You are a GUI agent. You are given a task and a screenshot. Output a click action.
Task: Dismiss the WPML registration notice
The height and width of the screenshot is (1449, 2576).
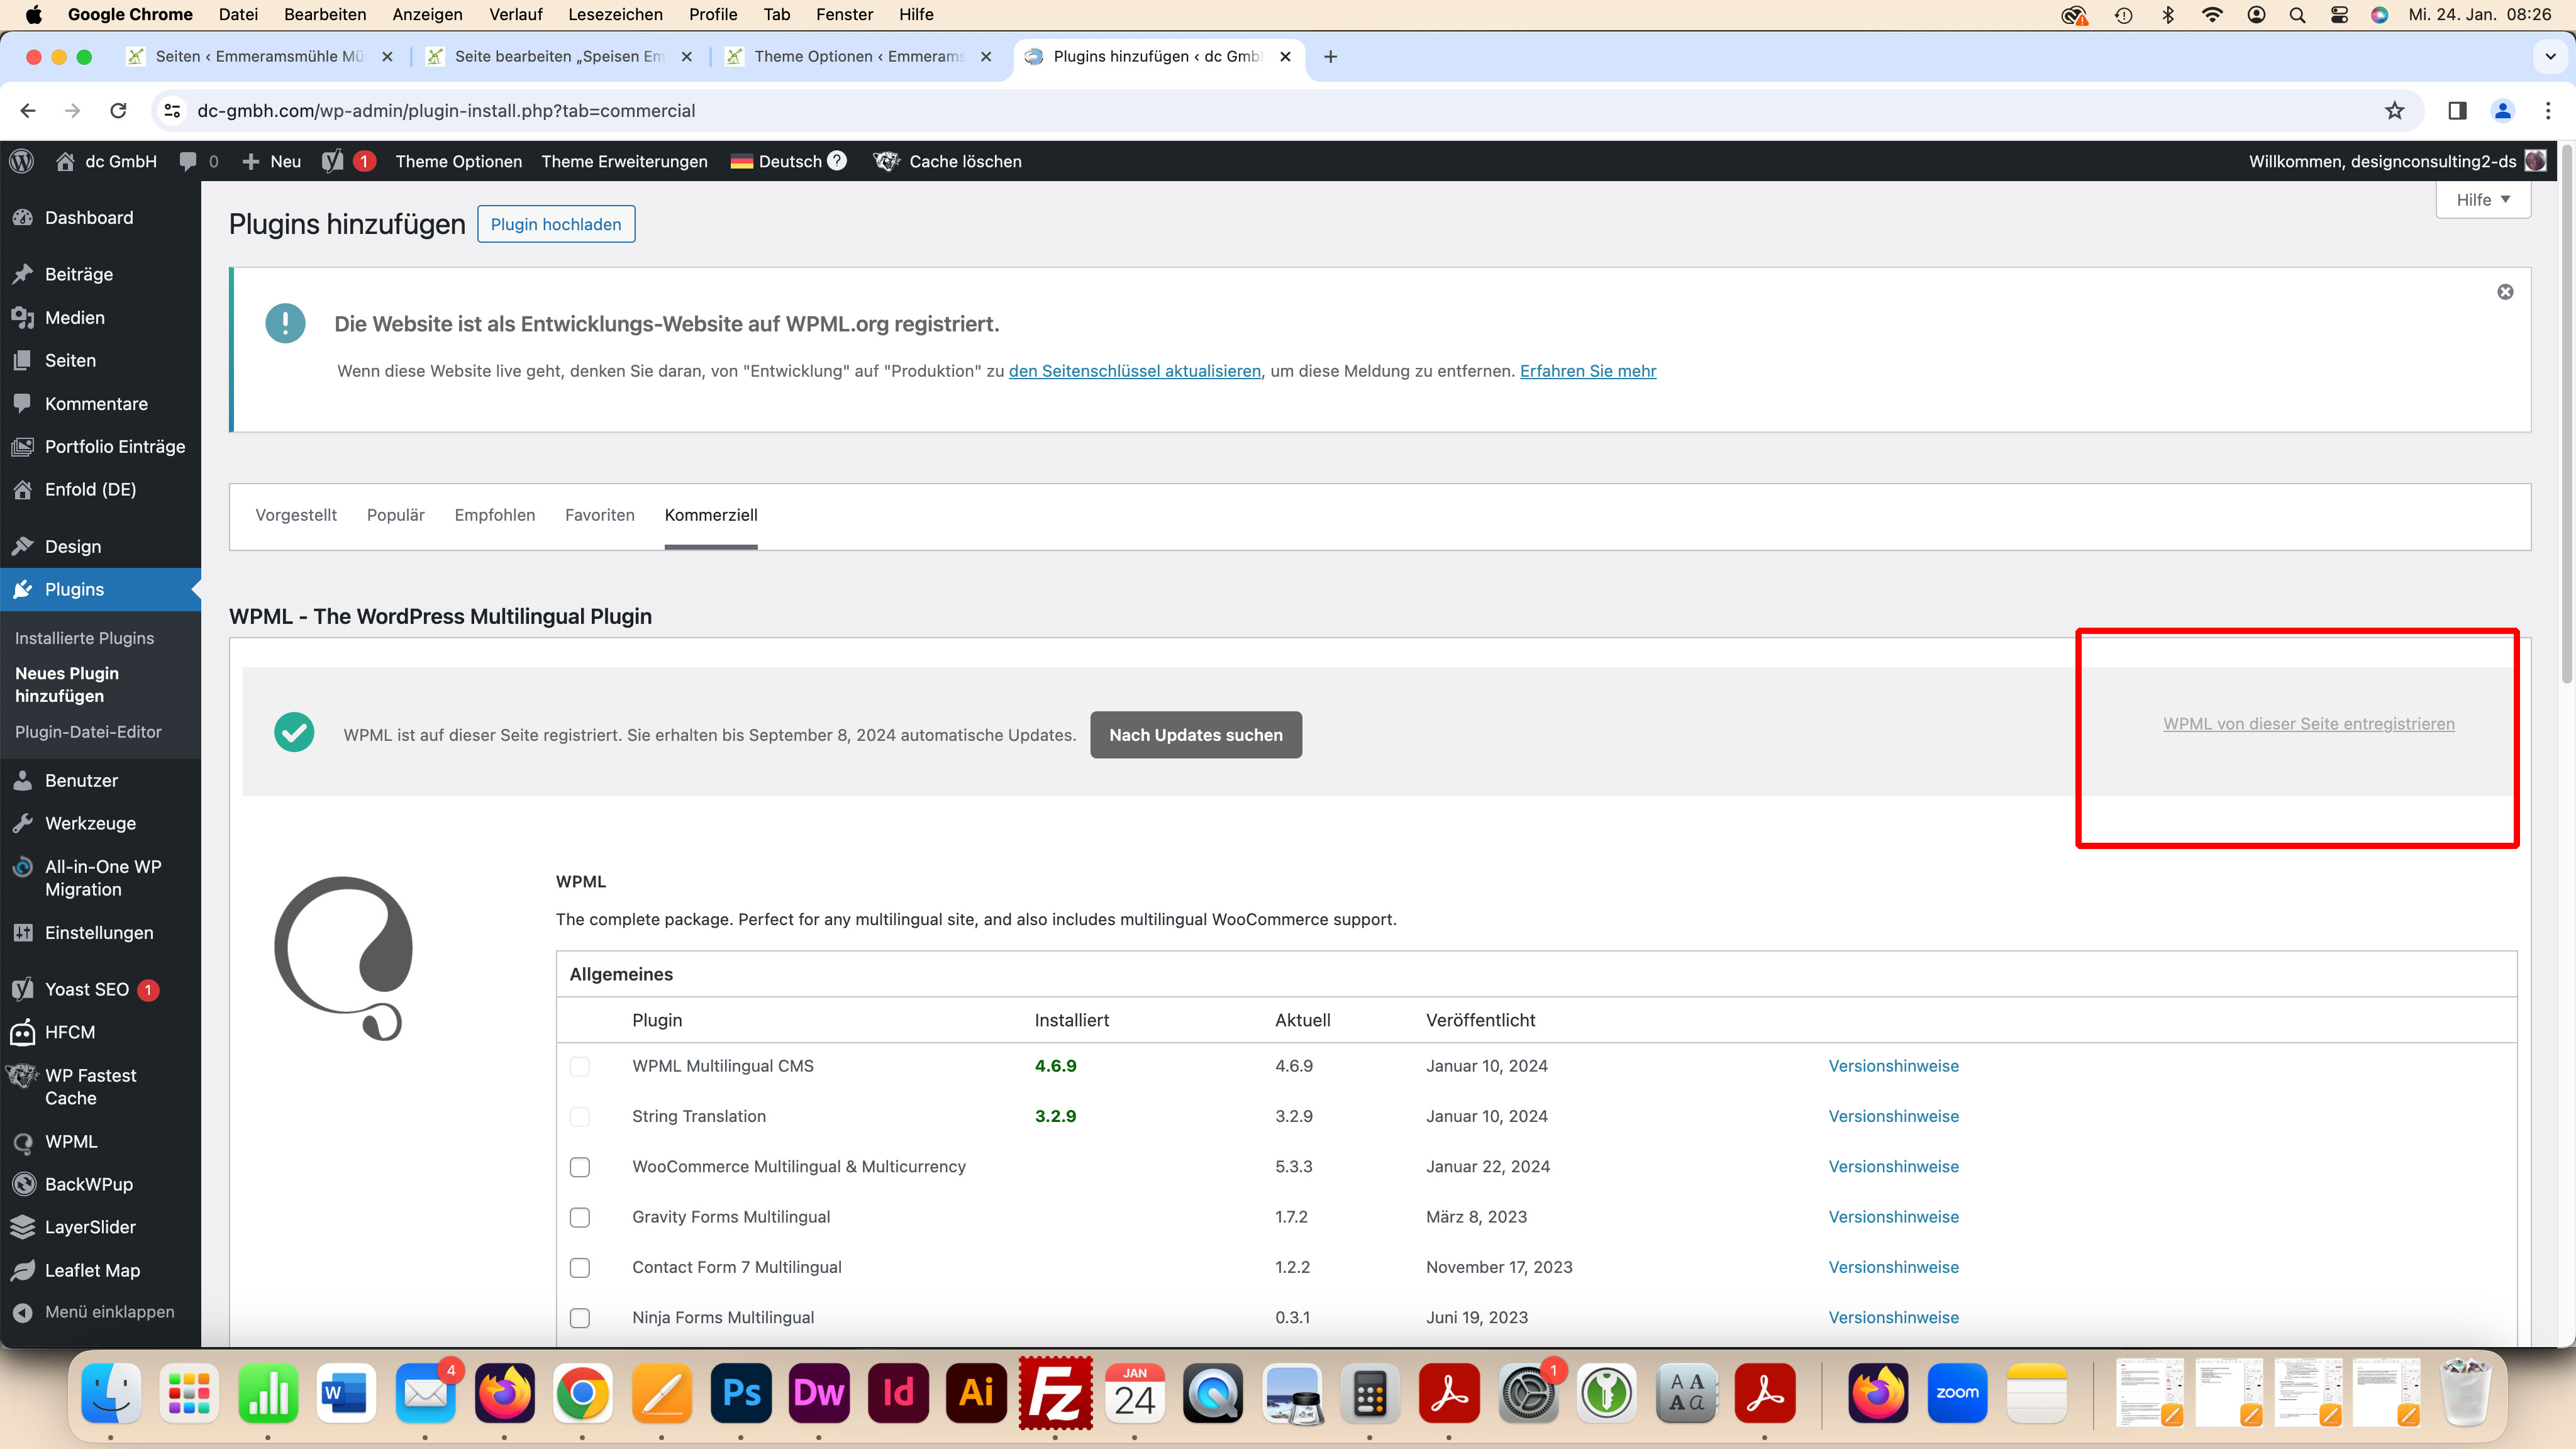2505,292
